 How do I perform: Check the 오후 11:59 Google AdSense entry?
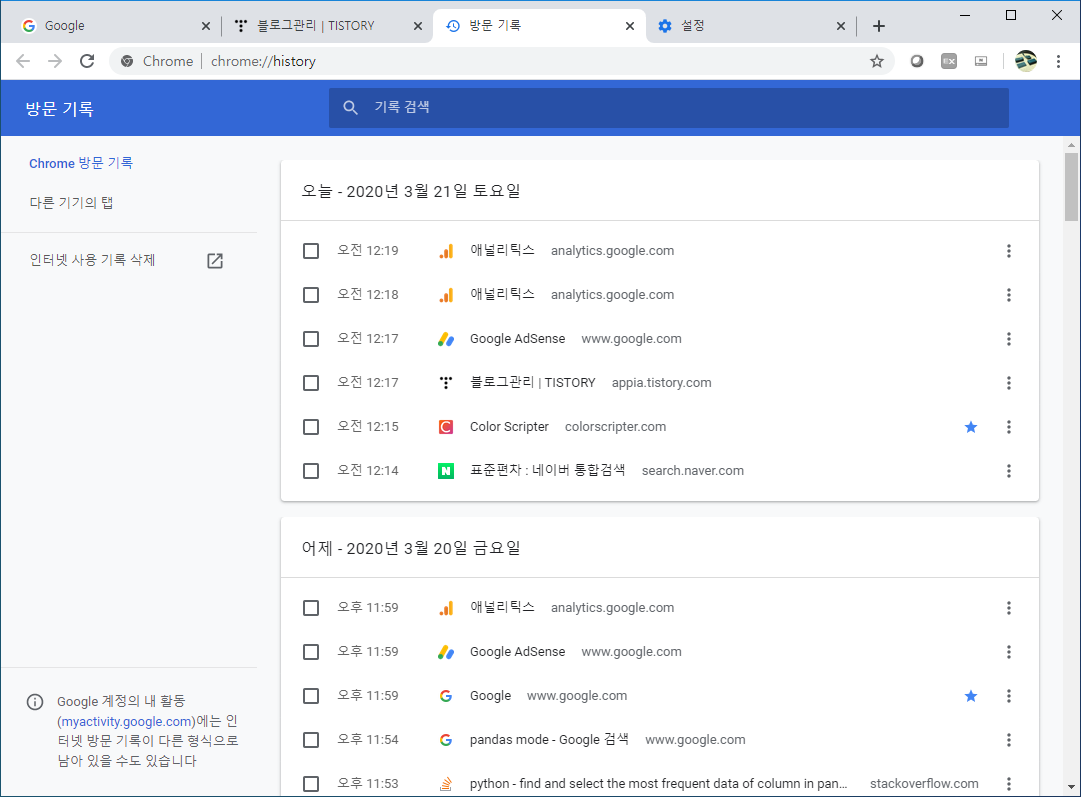click(x=311, y=652)
